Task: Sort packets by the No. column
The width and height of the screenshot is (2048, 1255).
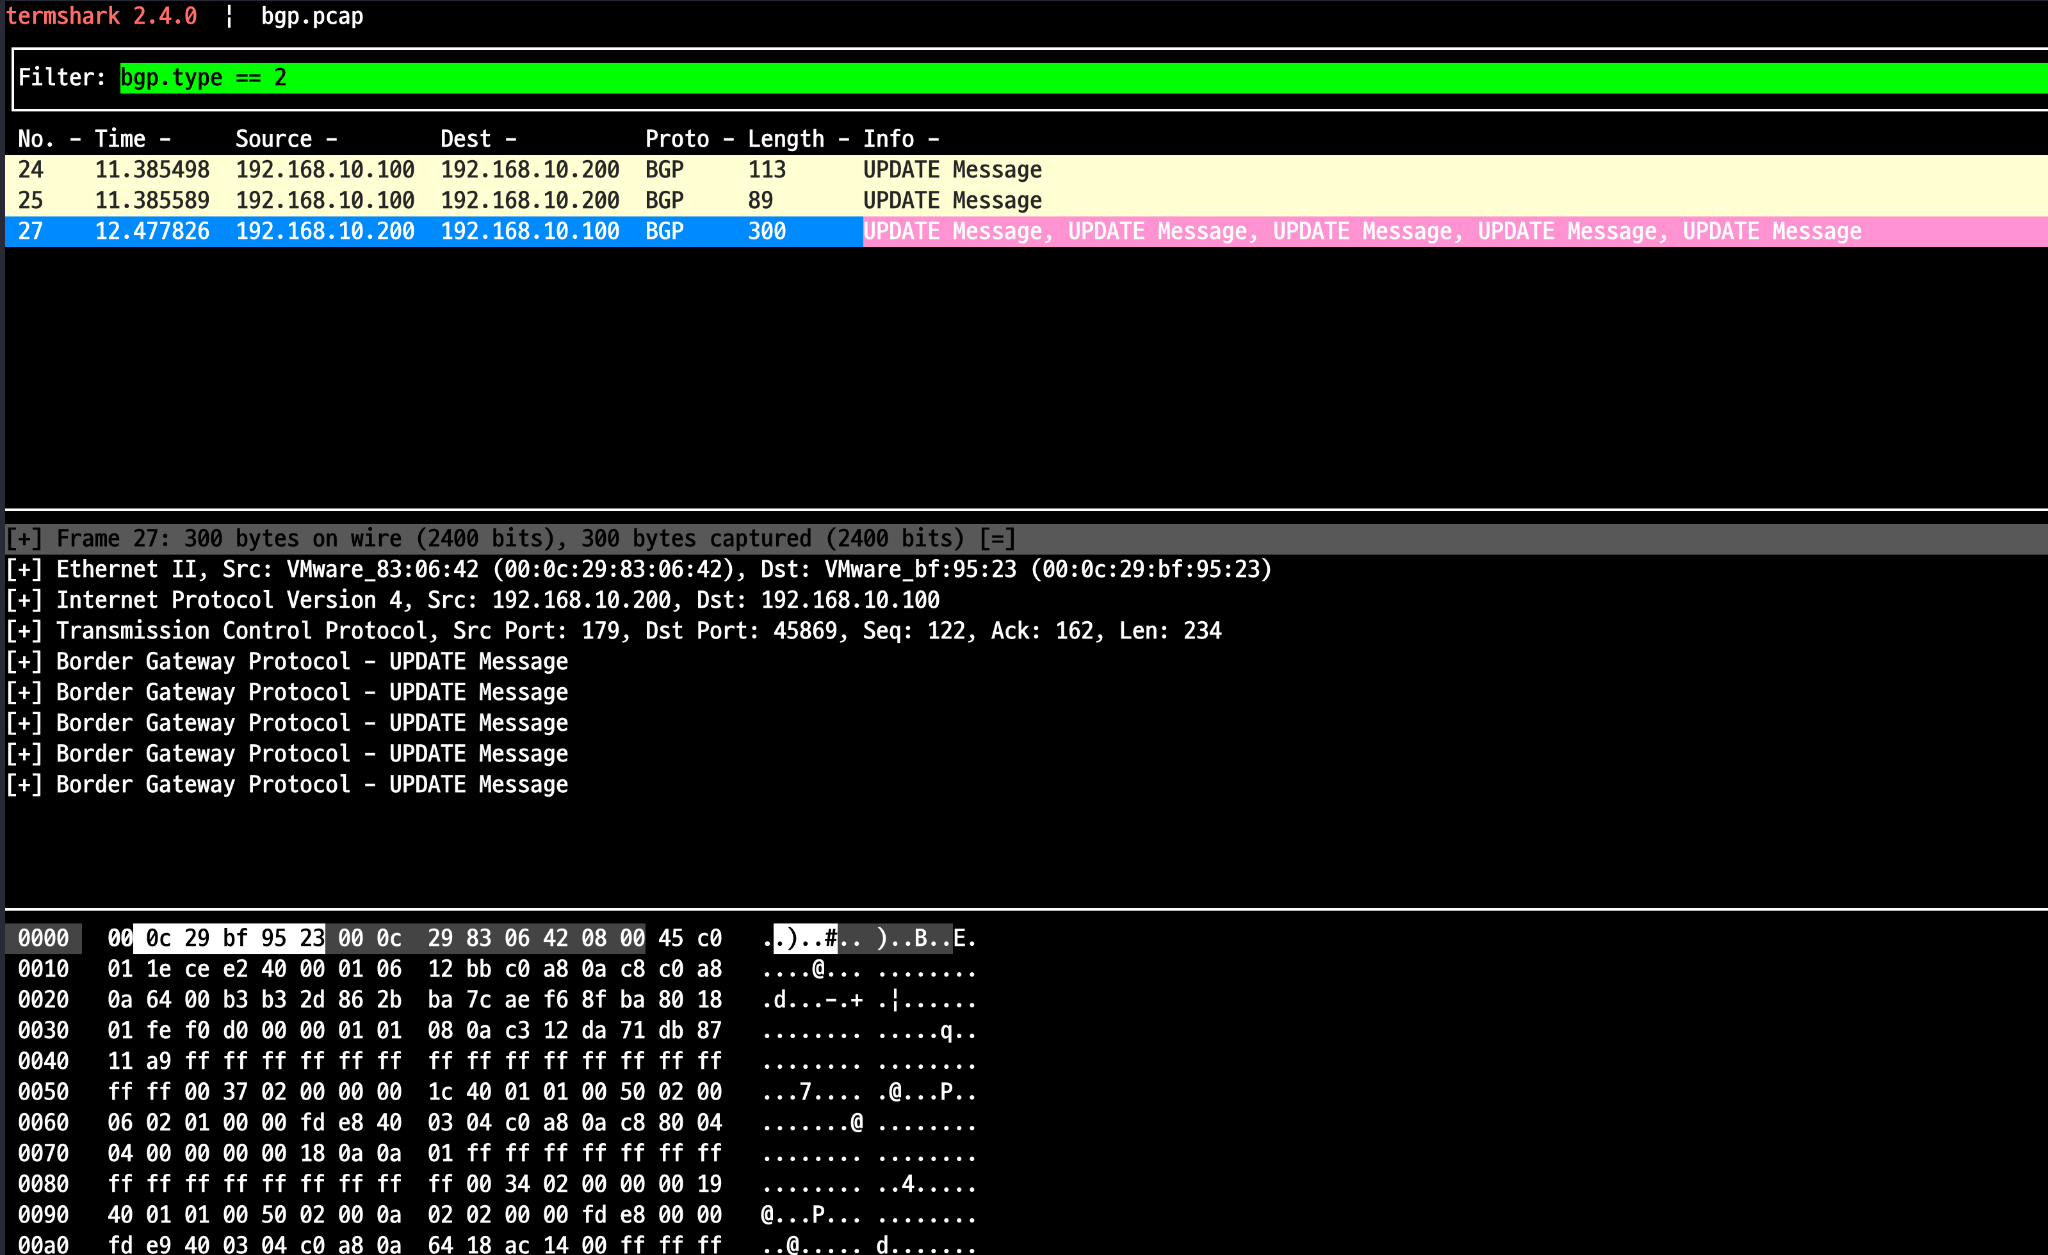Action: (36, 139)
